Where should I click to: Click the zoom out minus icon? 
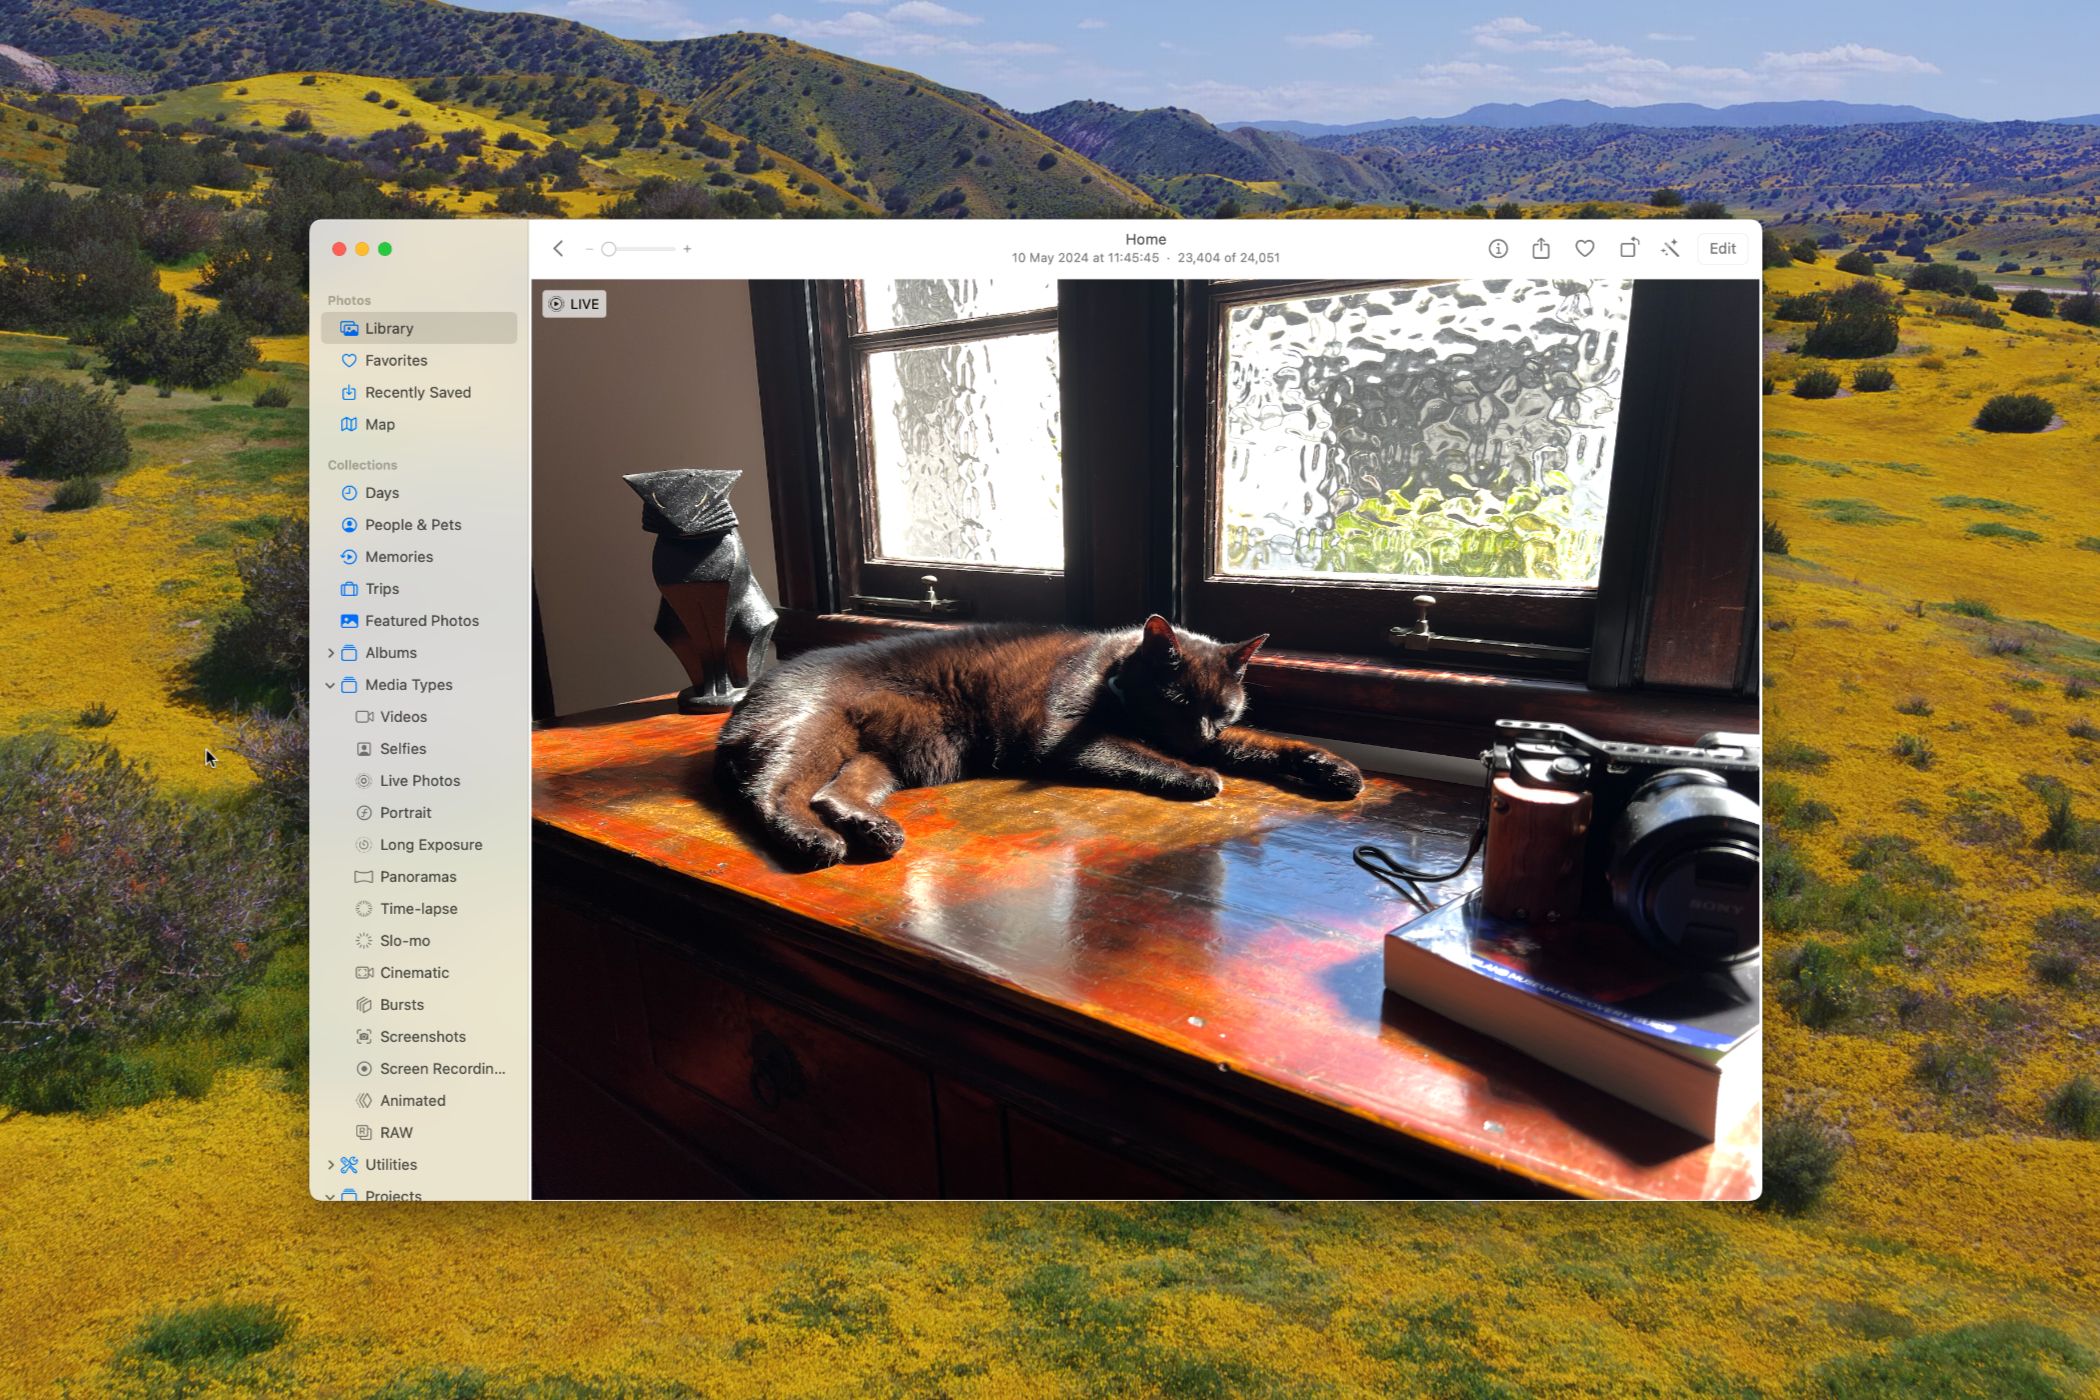click(x=589, y=249)
